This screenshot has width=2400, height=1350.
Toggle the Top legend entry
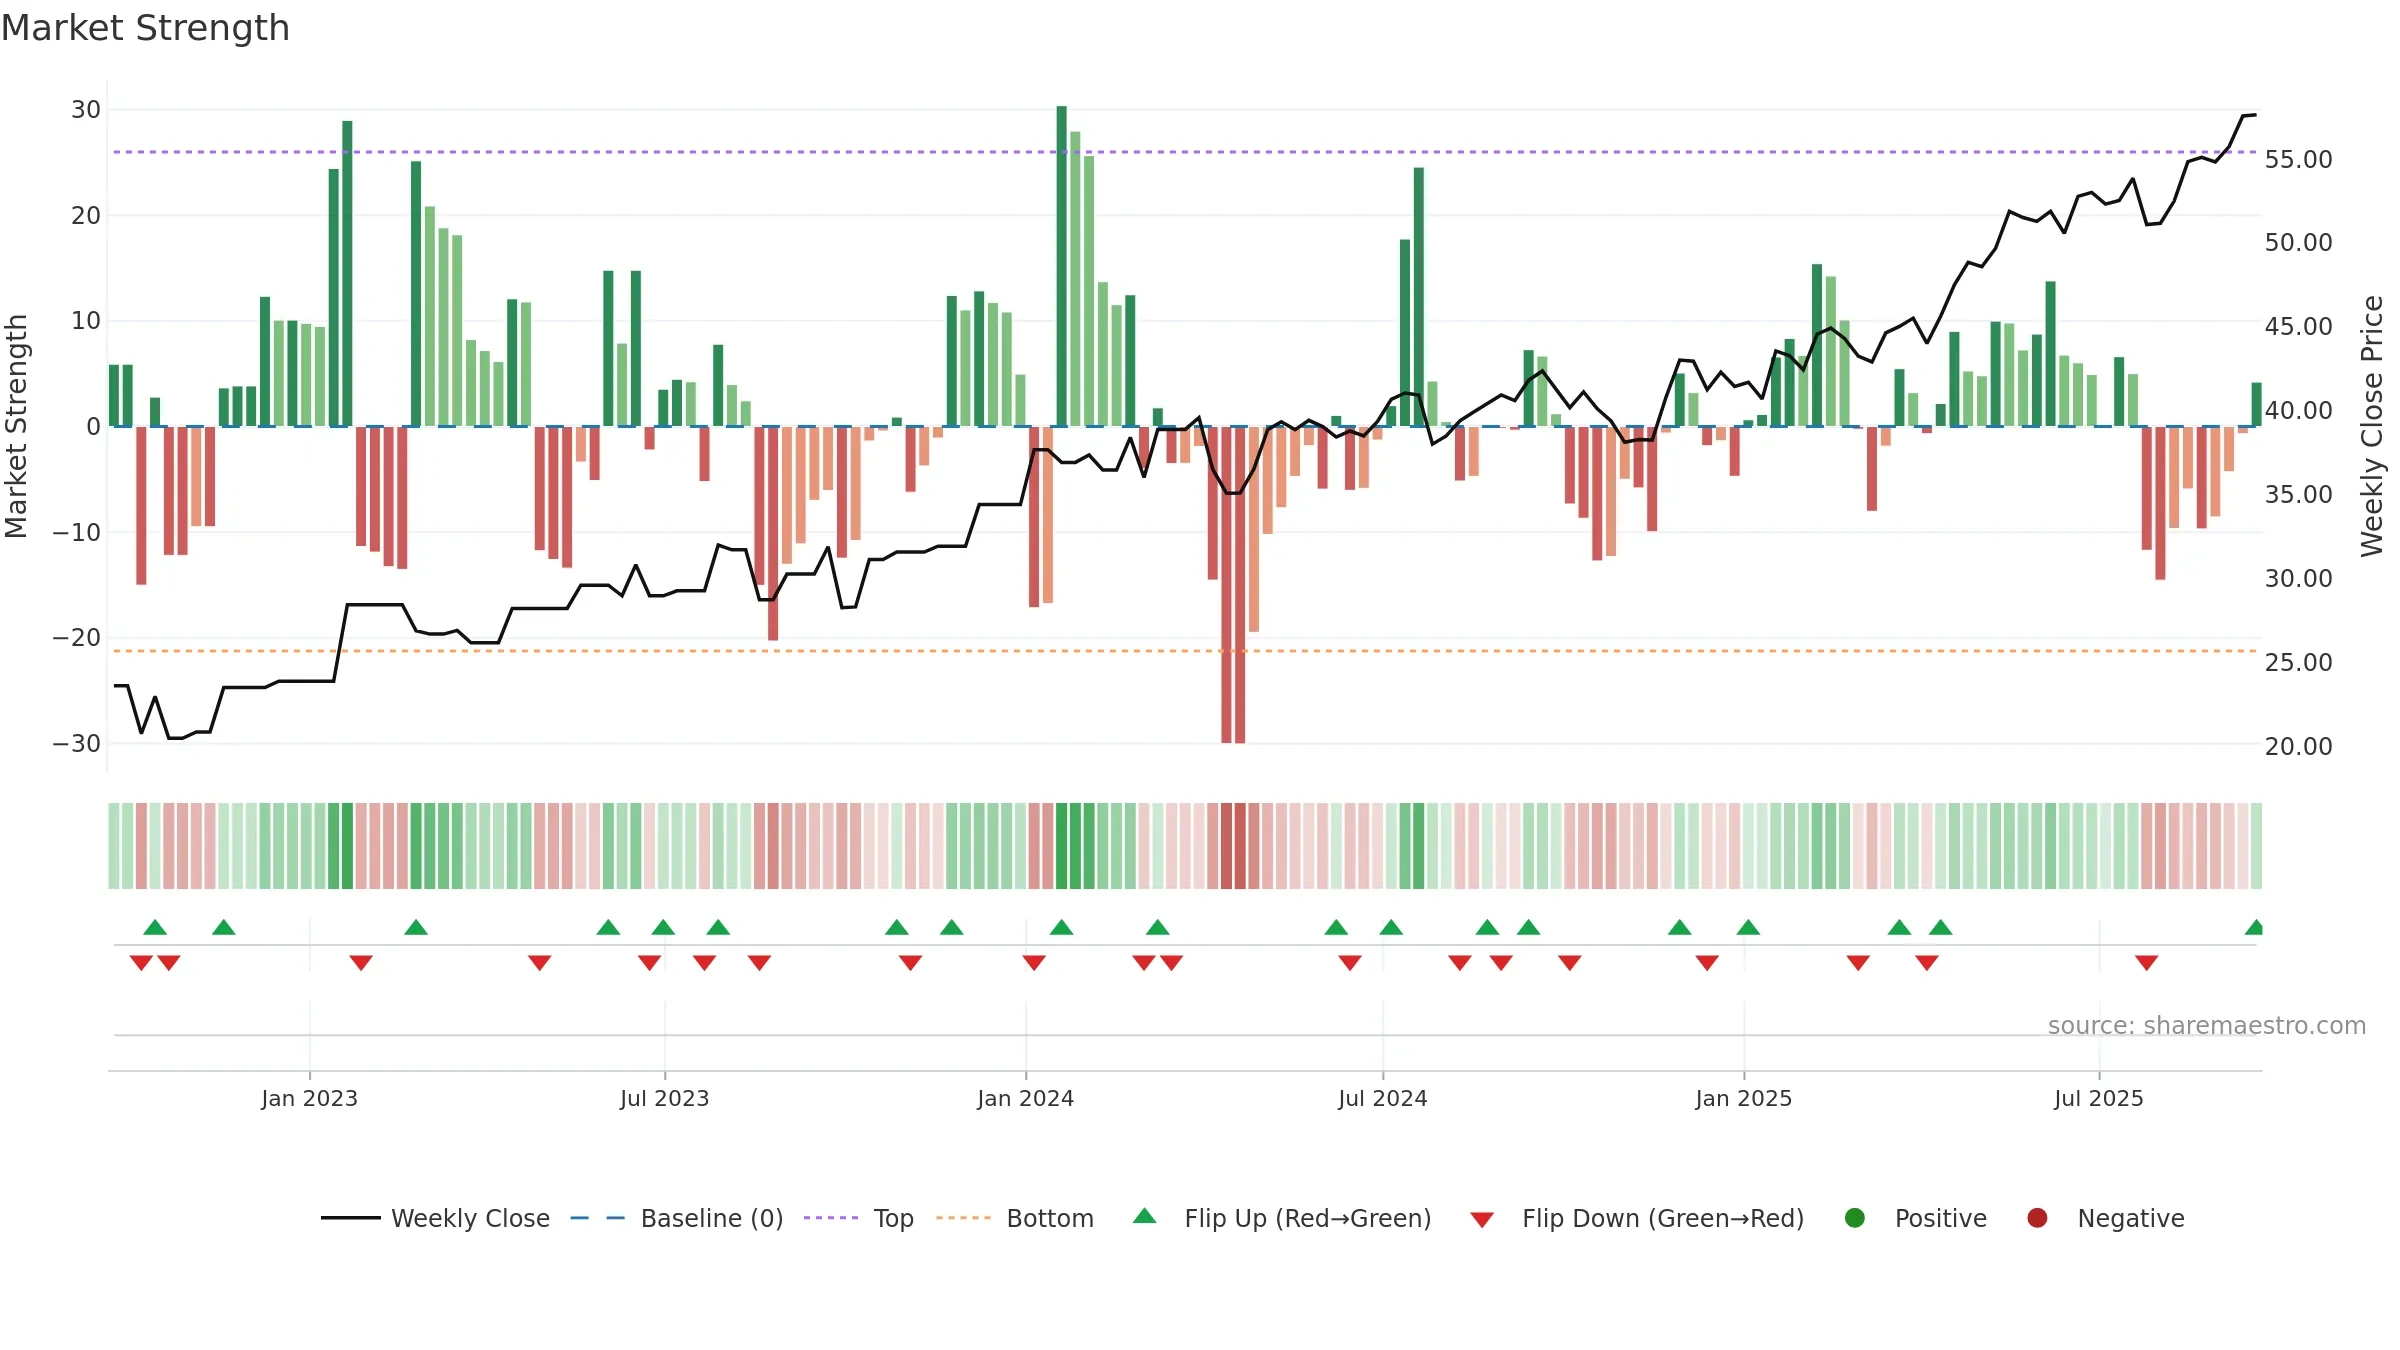(x=859, y=1218)
